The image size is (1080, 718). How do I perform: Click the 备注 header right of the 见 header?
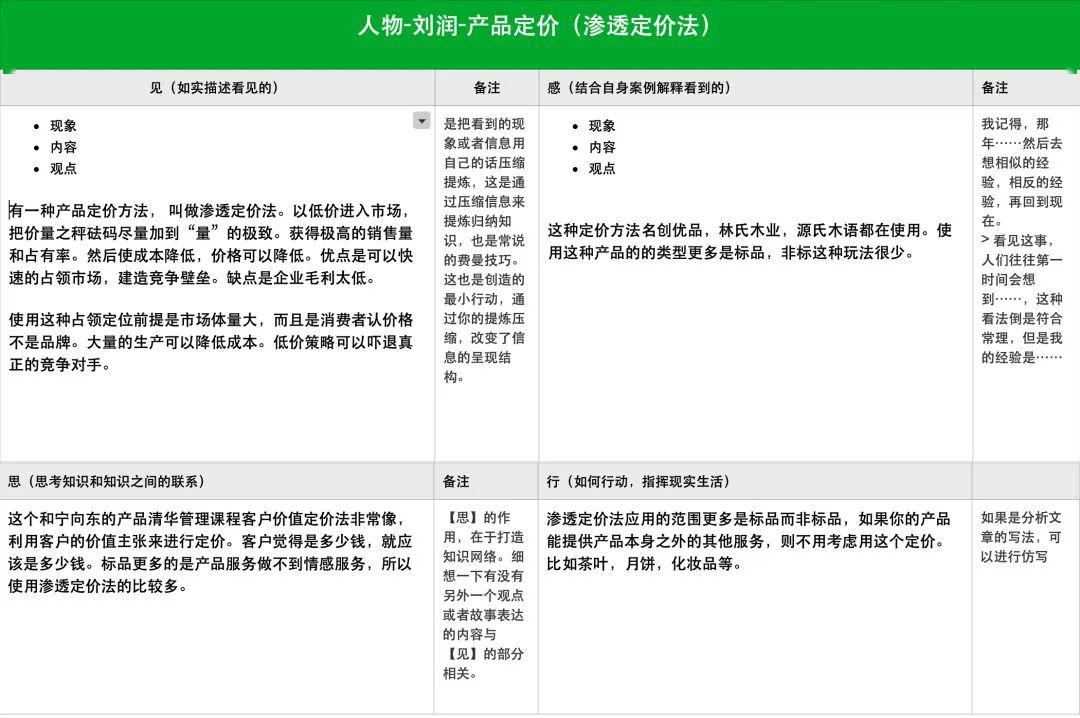486,88
